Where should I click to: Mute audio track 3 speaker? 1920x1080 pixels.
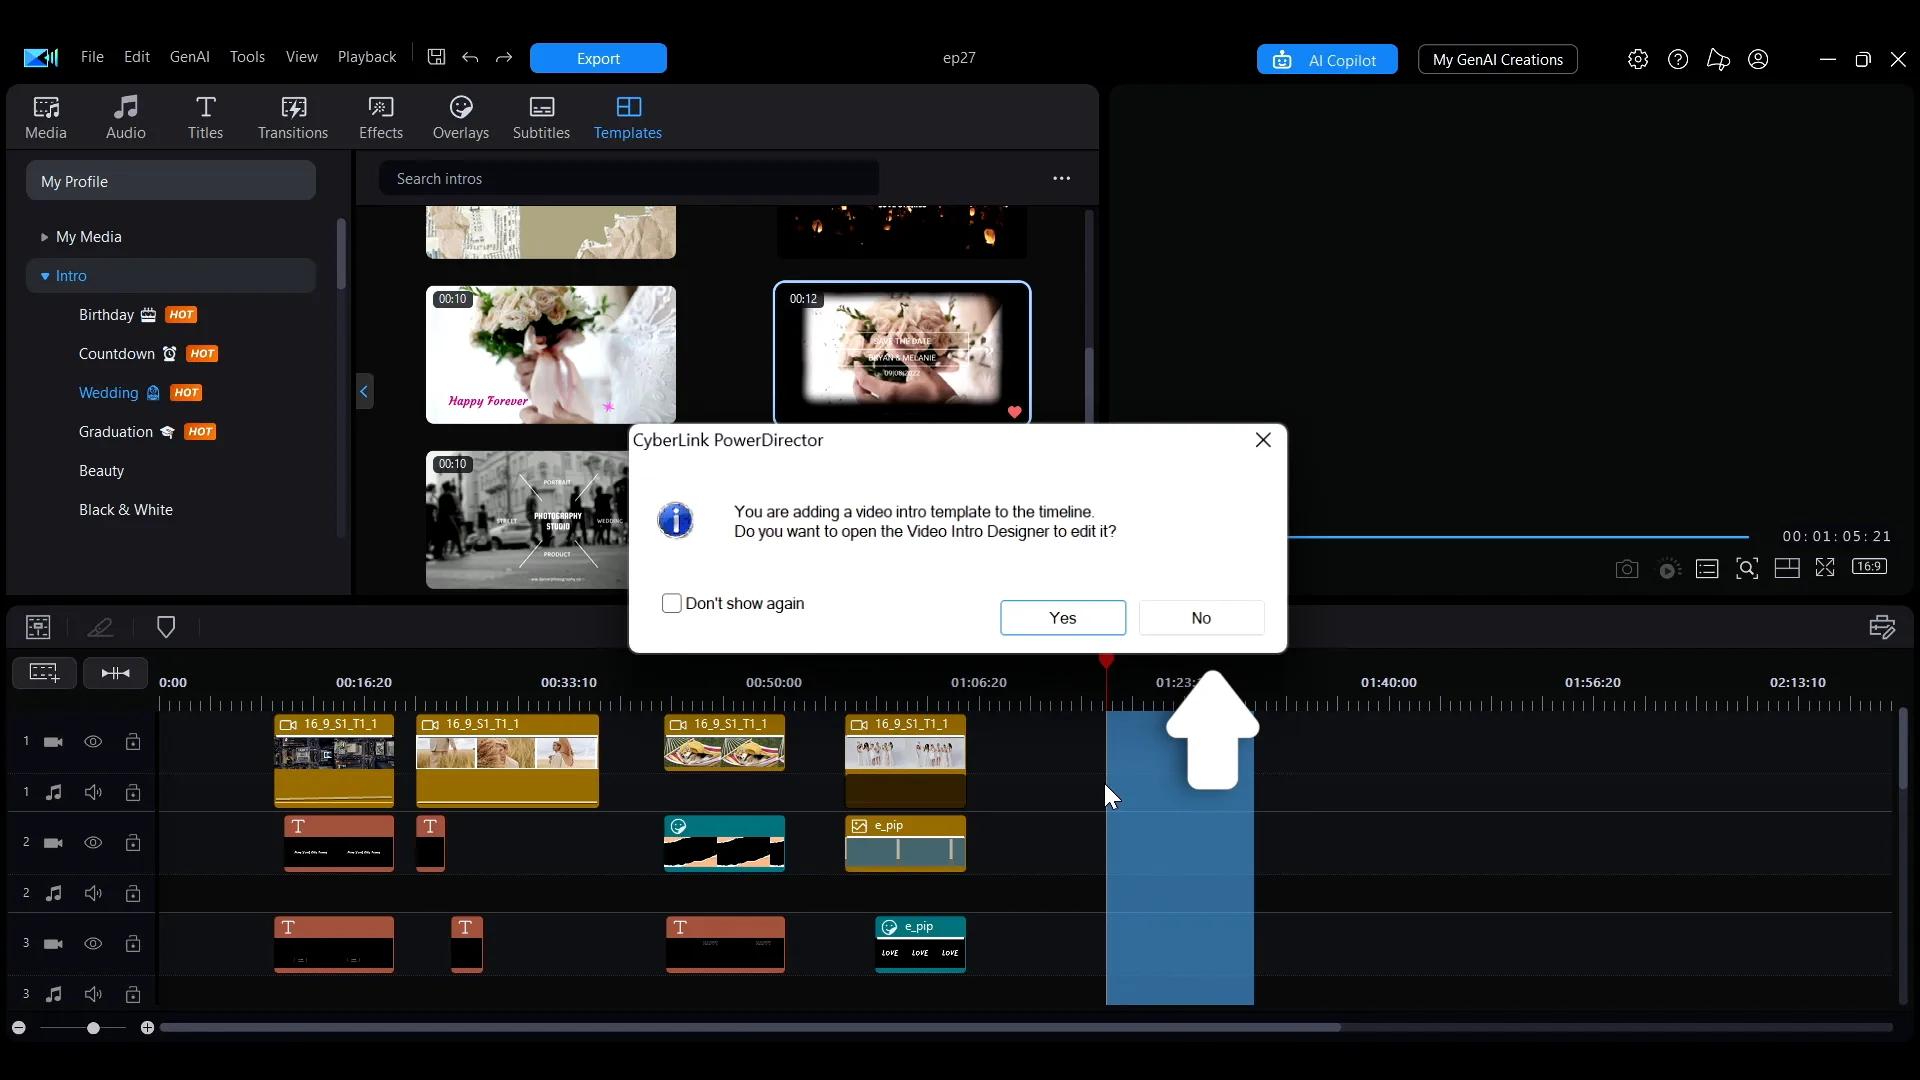pos(93,994)
